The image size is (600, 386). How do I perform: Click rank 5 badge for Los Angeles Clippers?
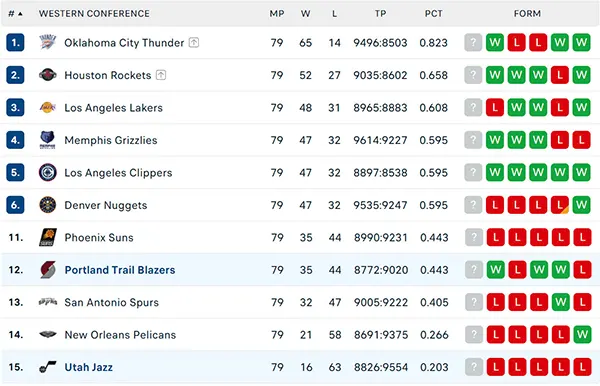[15, 173]
